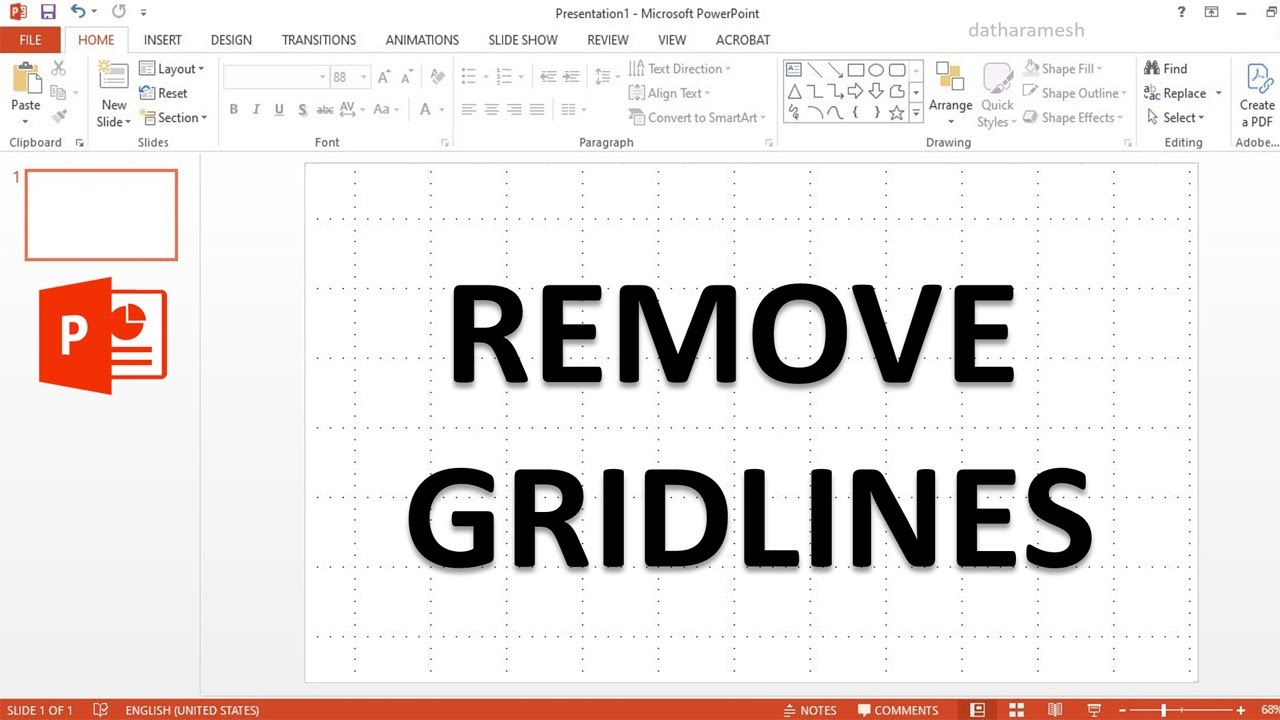Click the Save icon in quick access toolbar
The width and height of the screenshot is (1280, 720).
pos(47,13)
